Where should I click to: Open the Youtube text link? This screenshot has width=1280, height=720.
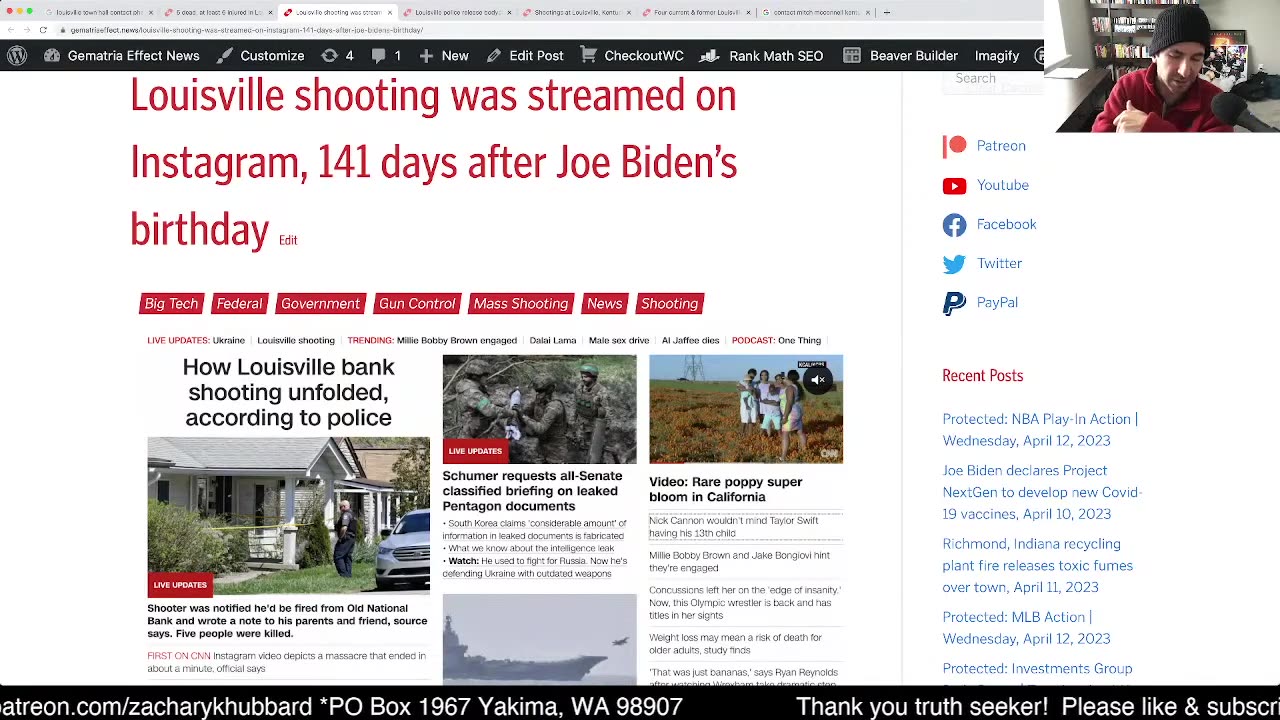point(1003,185)
